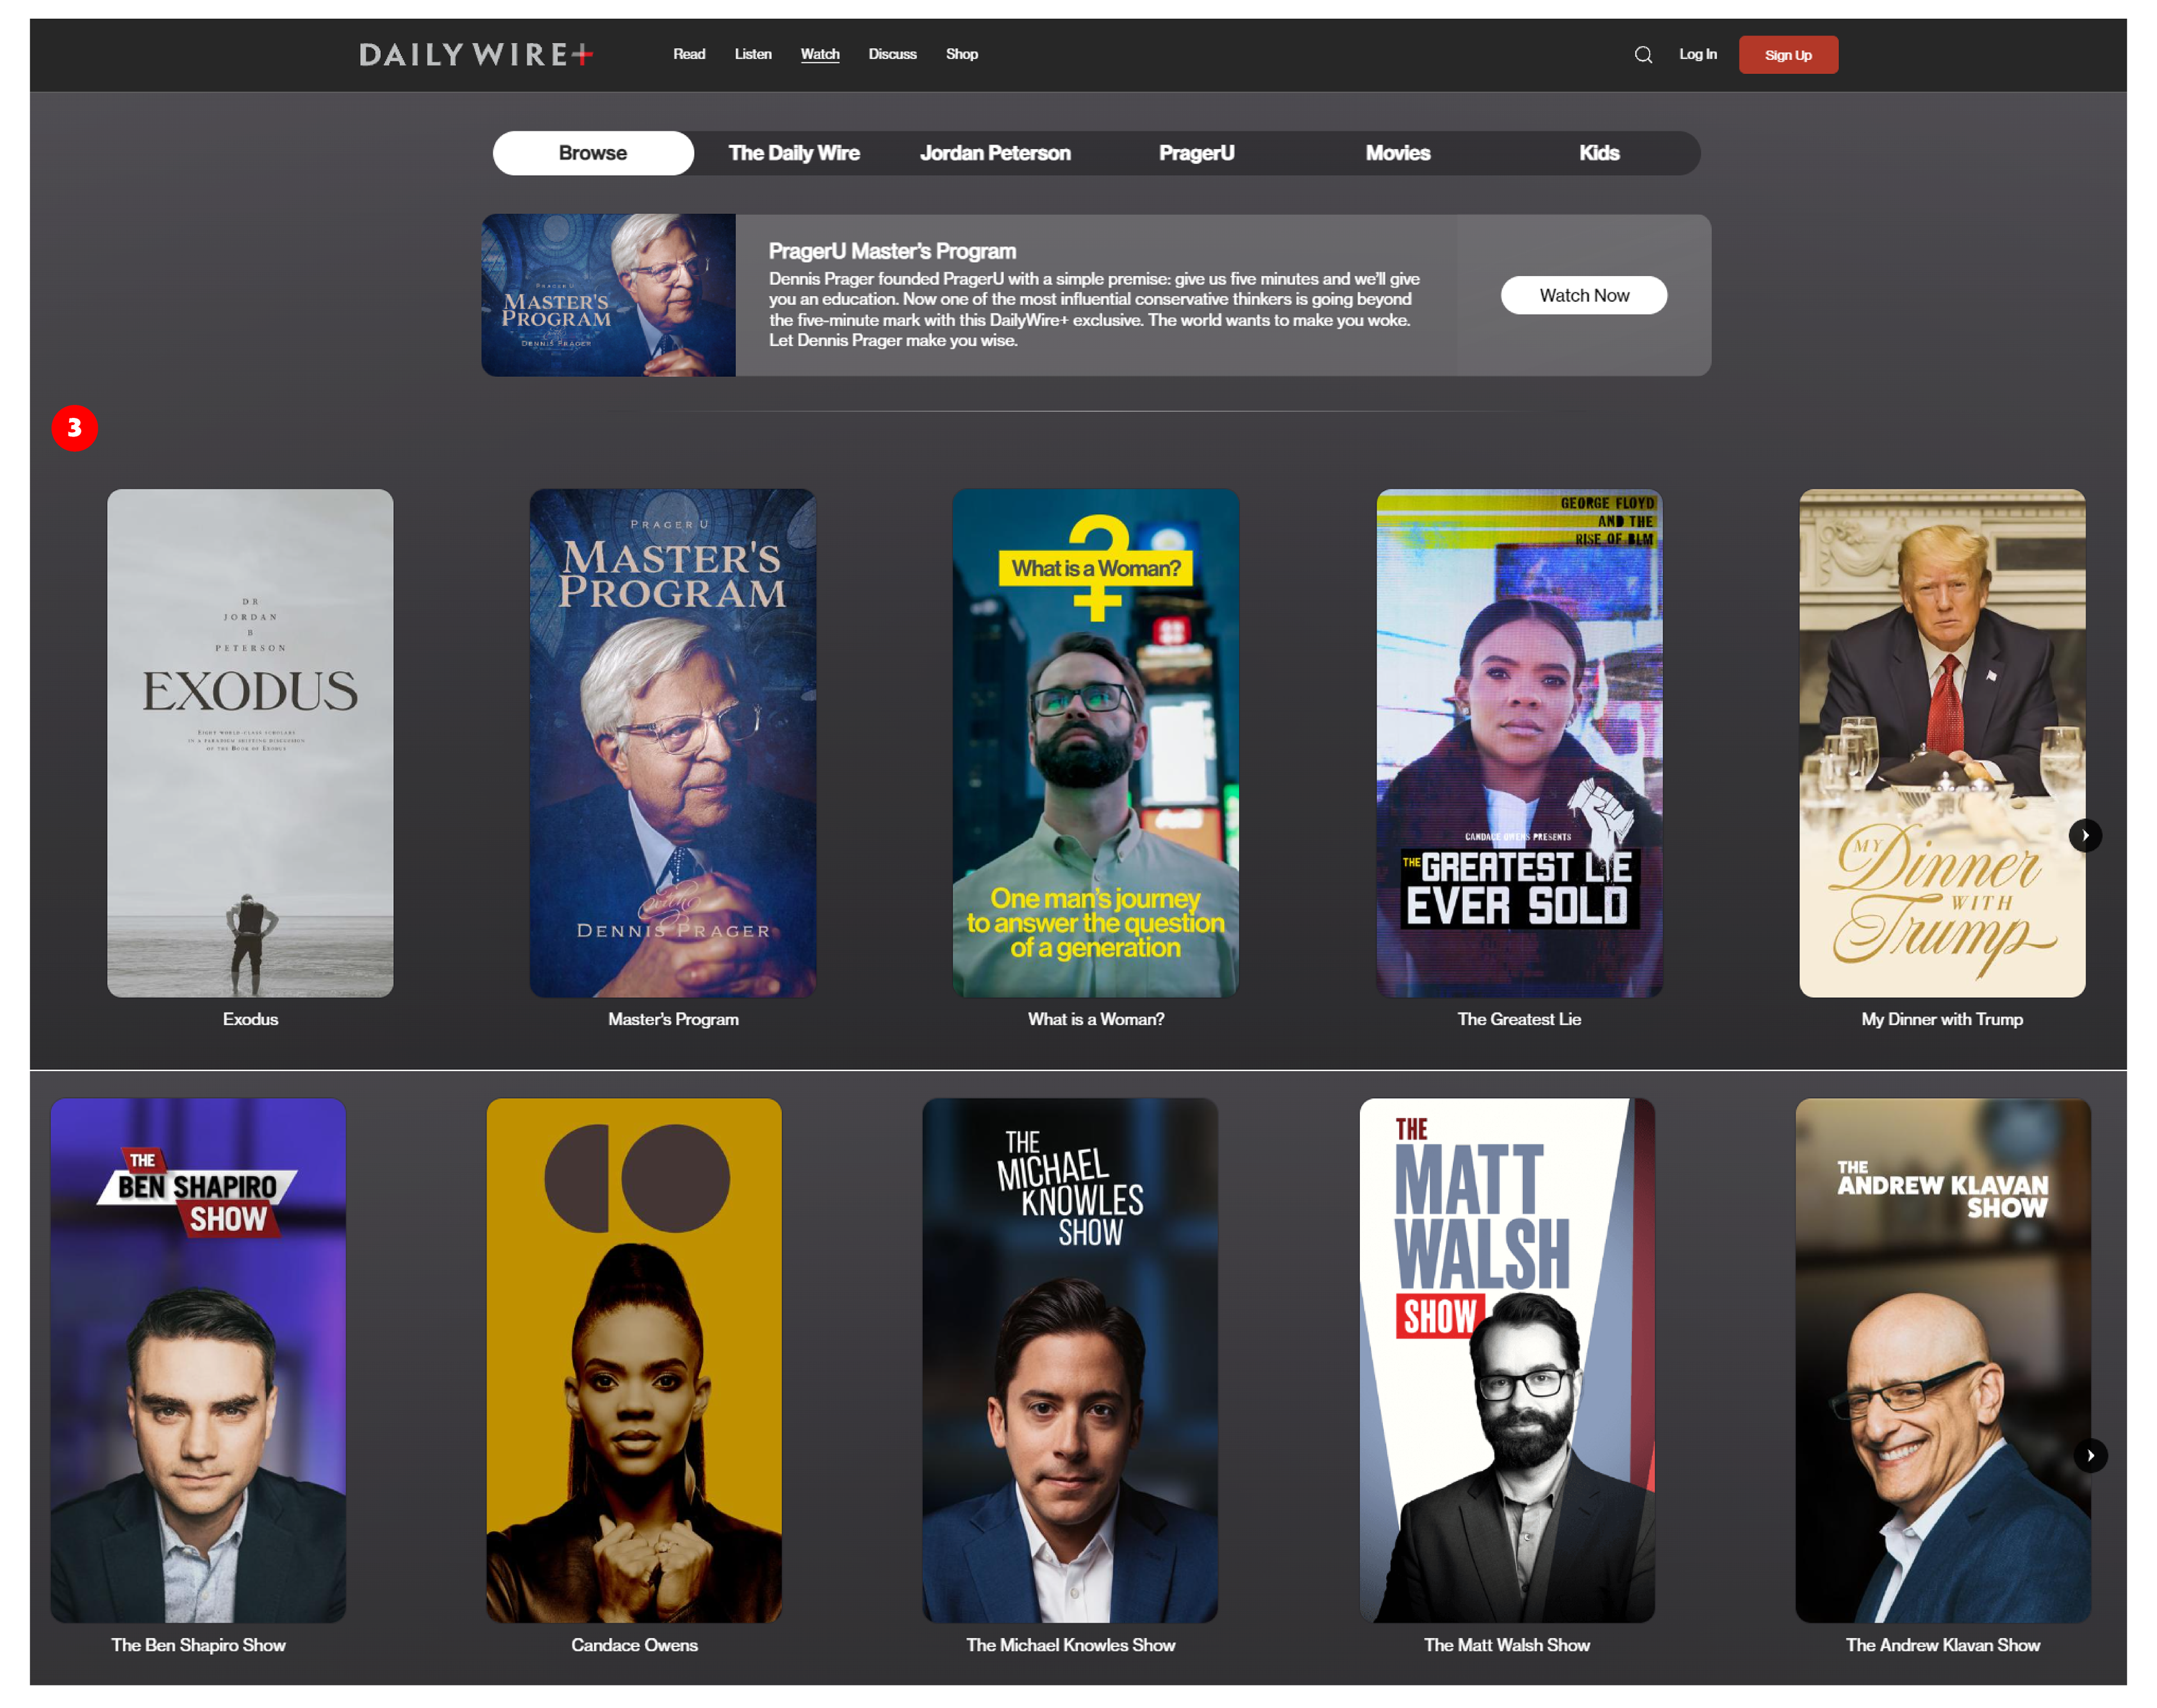Switch to the Jordan Peterson tab

coord(995,153)
